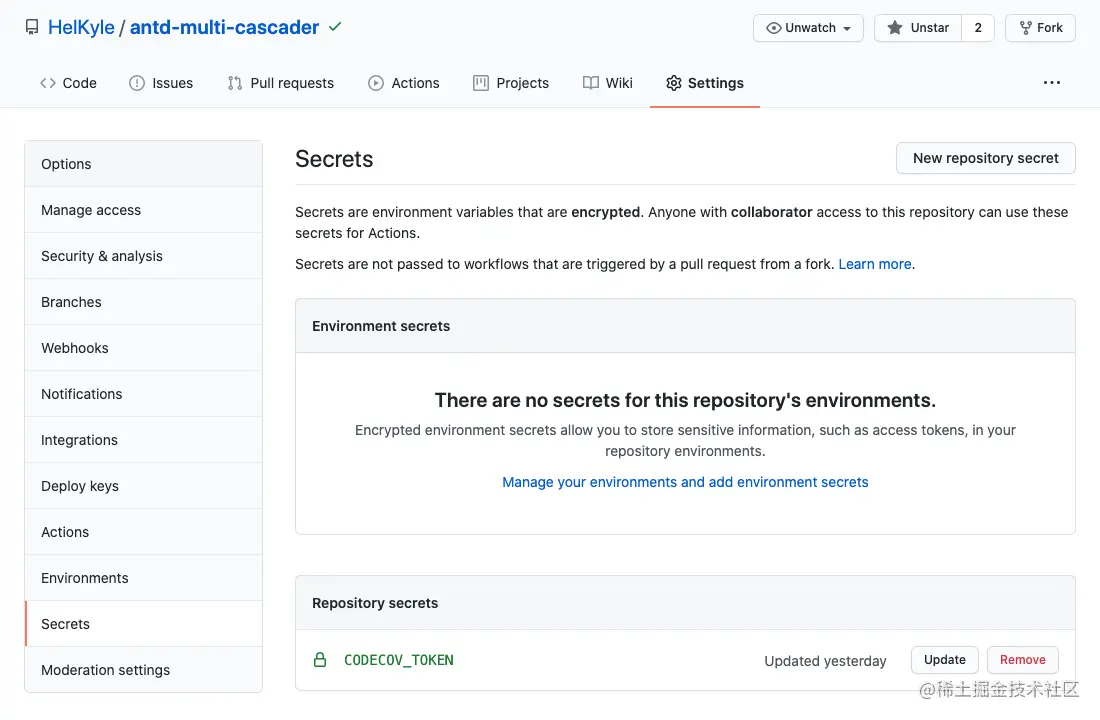Screen dimensions: 1100x720
Task: Follow the Learn more link
Action: click(x=875, y=264)
